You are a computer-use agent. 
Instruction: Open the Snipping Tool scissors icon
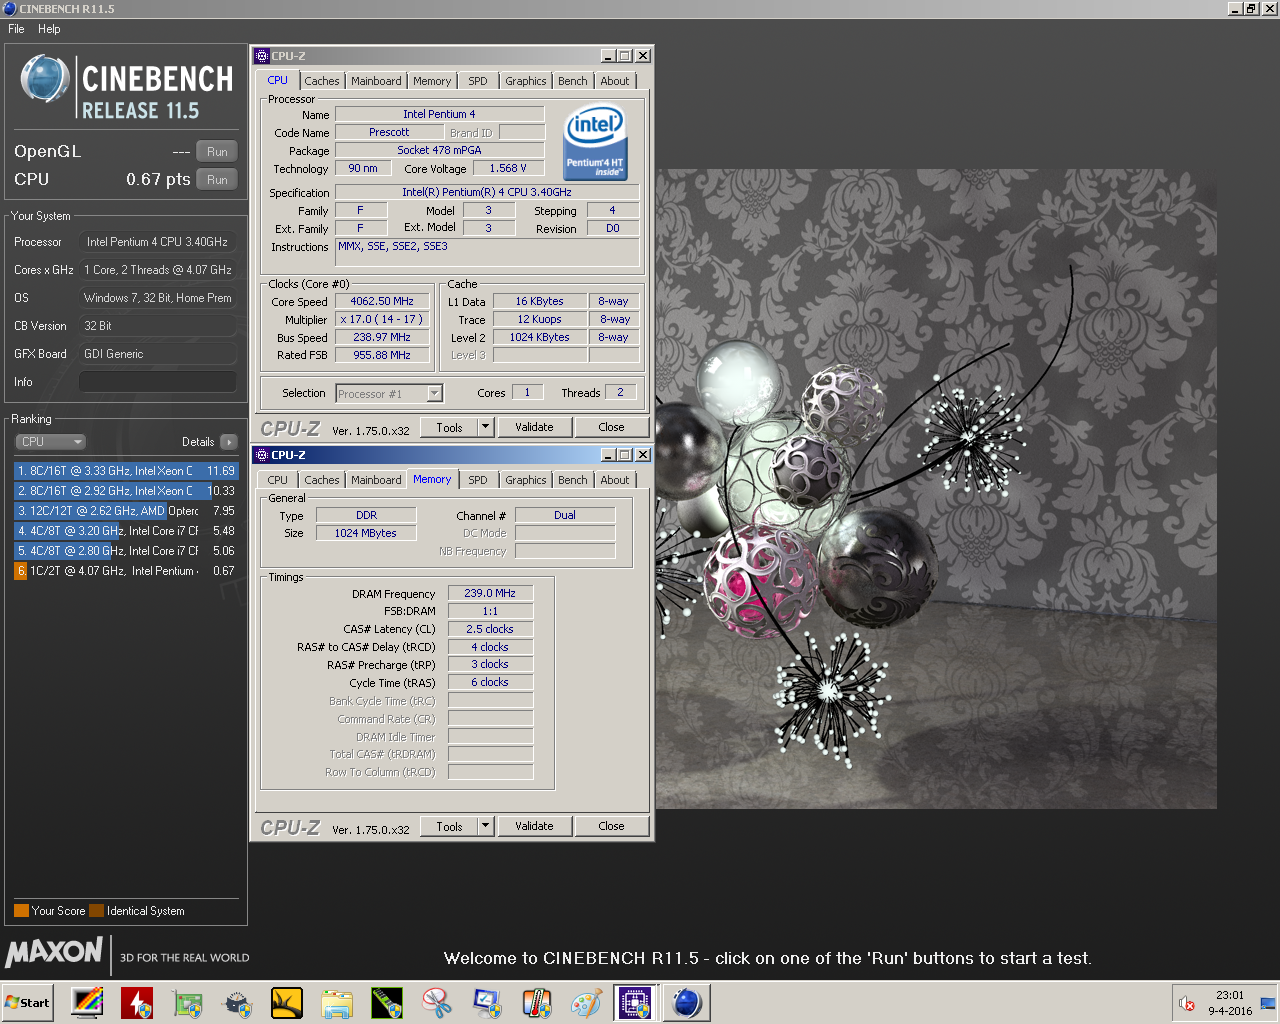click(x=437, y=1002)
